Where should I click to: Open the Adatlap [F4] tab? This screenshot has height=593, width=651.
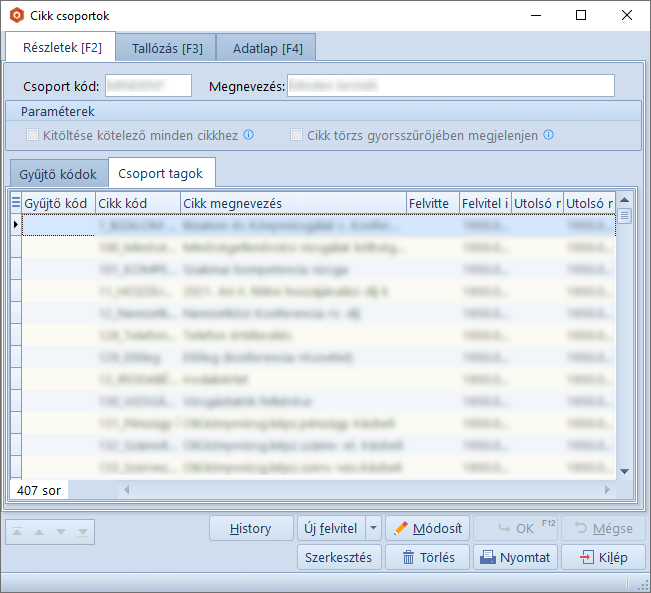267,48
